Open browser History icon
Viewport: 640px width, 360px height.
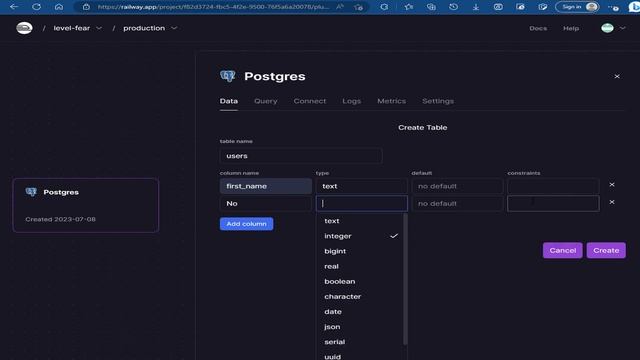(x=453, y=7)
